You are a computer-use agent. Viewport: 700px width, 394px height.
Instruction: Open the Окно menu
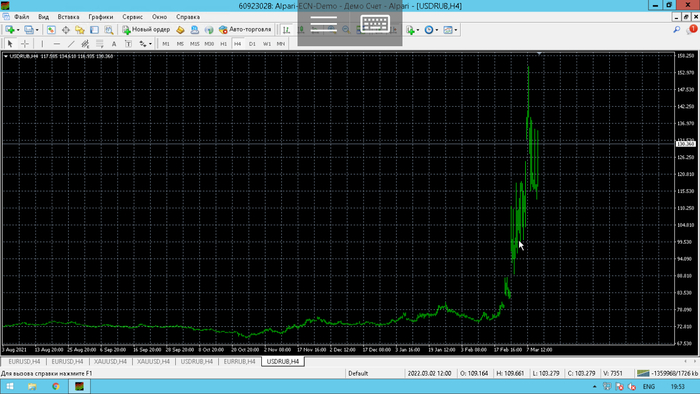pyautogui.click(x=159, y=17)
